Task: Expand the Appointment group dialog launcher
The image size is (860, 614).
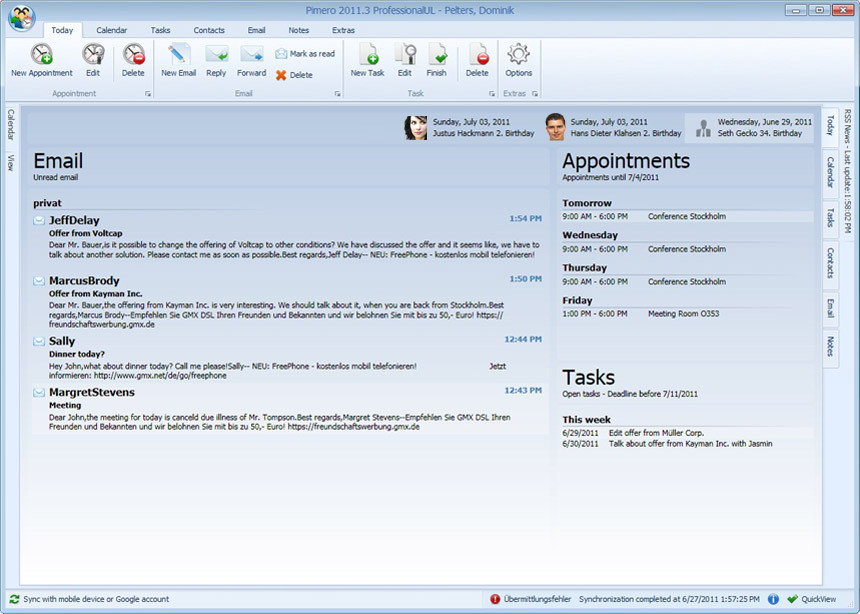Action: click(x=148, y=94)
